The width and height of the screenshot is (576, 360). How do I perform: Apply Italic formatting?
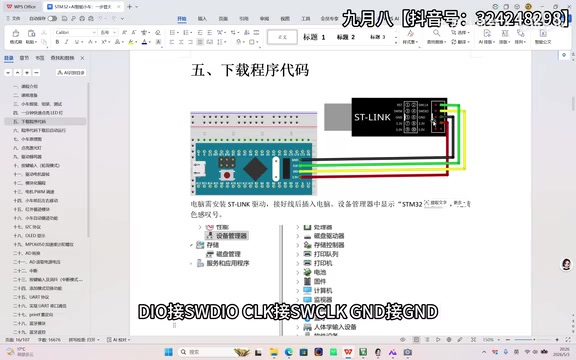66,42
